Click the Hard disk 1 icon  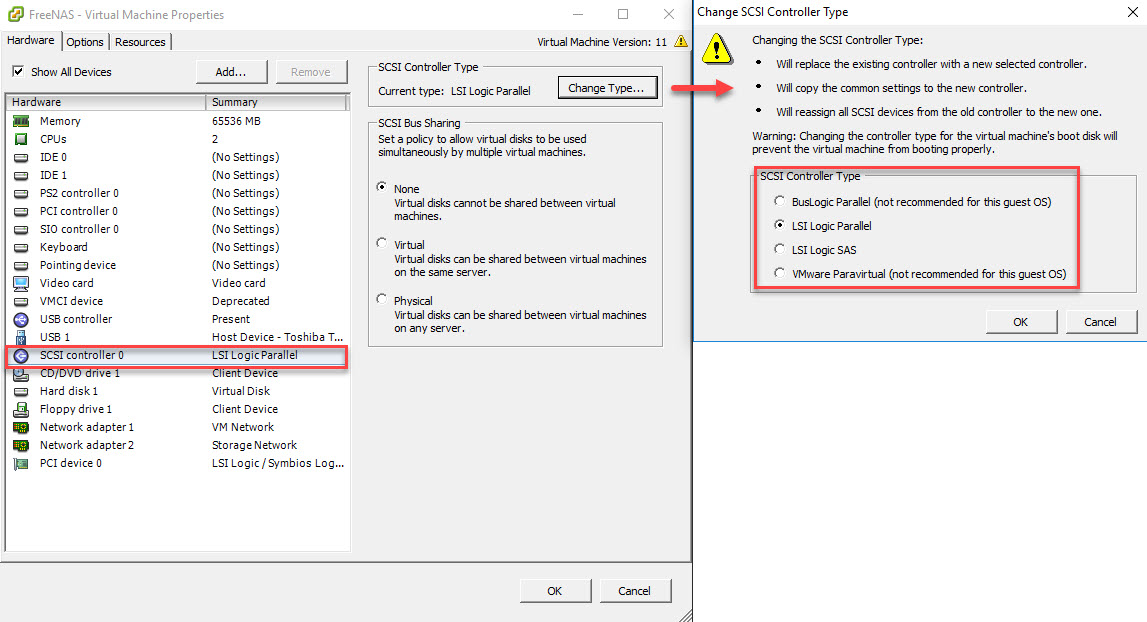(21, 391)
